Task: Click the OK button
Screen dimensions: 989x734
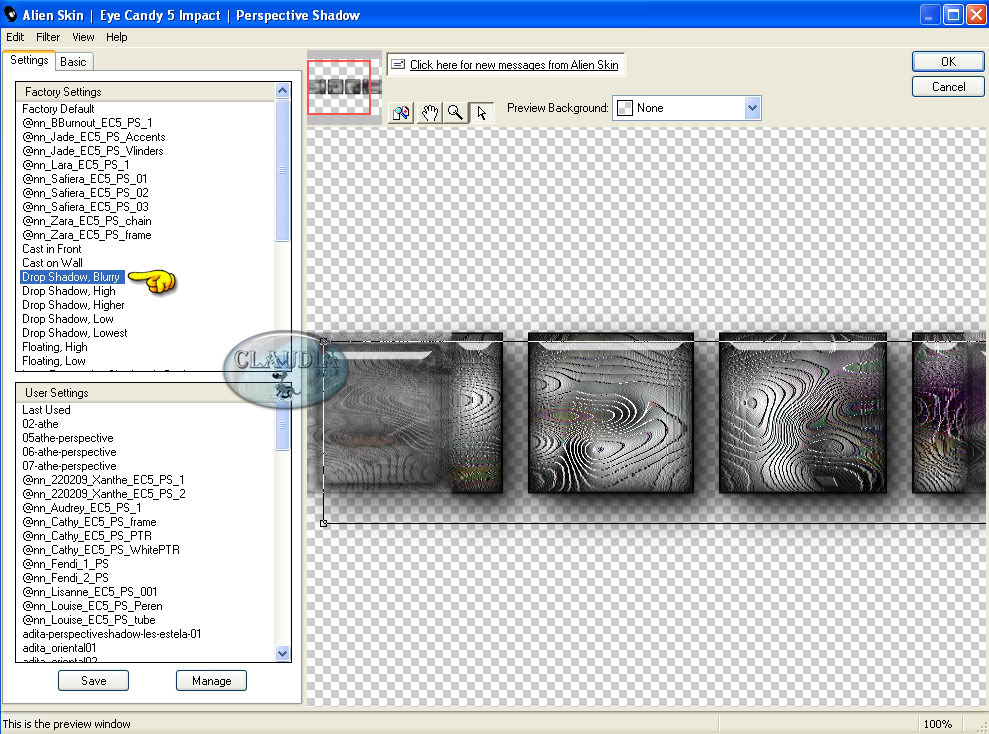Action: [x=947, y=62]
